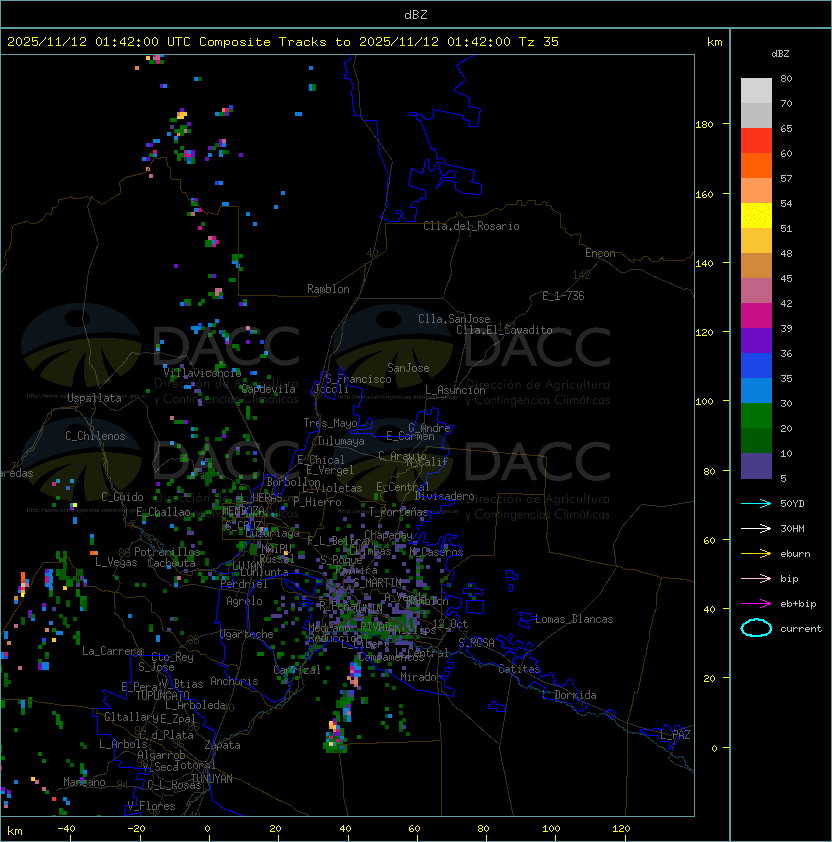Click the 'eb+bip' legend label
The height and width of the screenshot is (842, 832).
click(x=798, y=604)
